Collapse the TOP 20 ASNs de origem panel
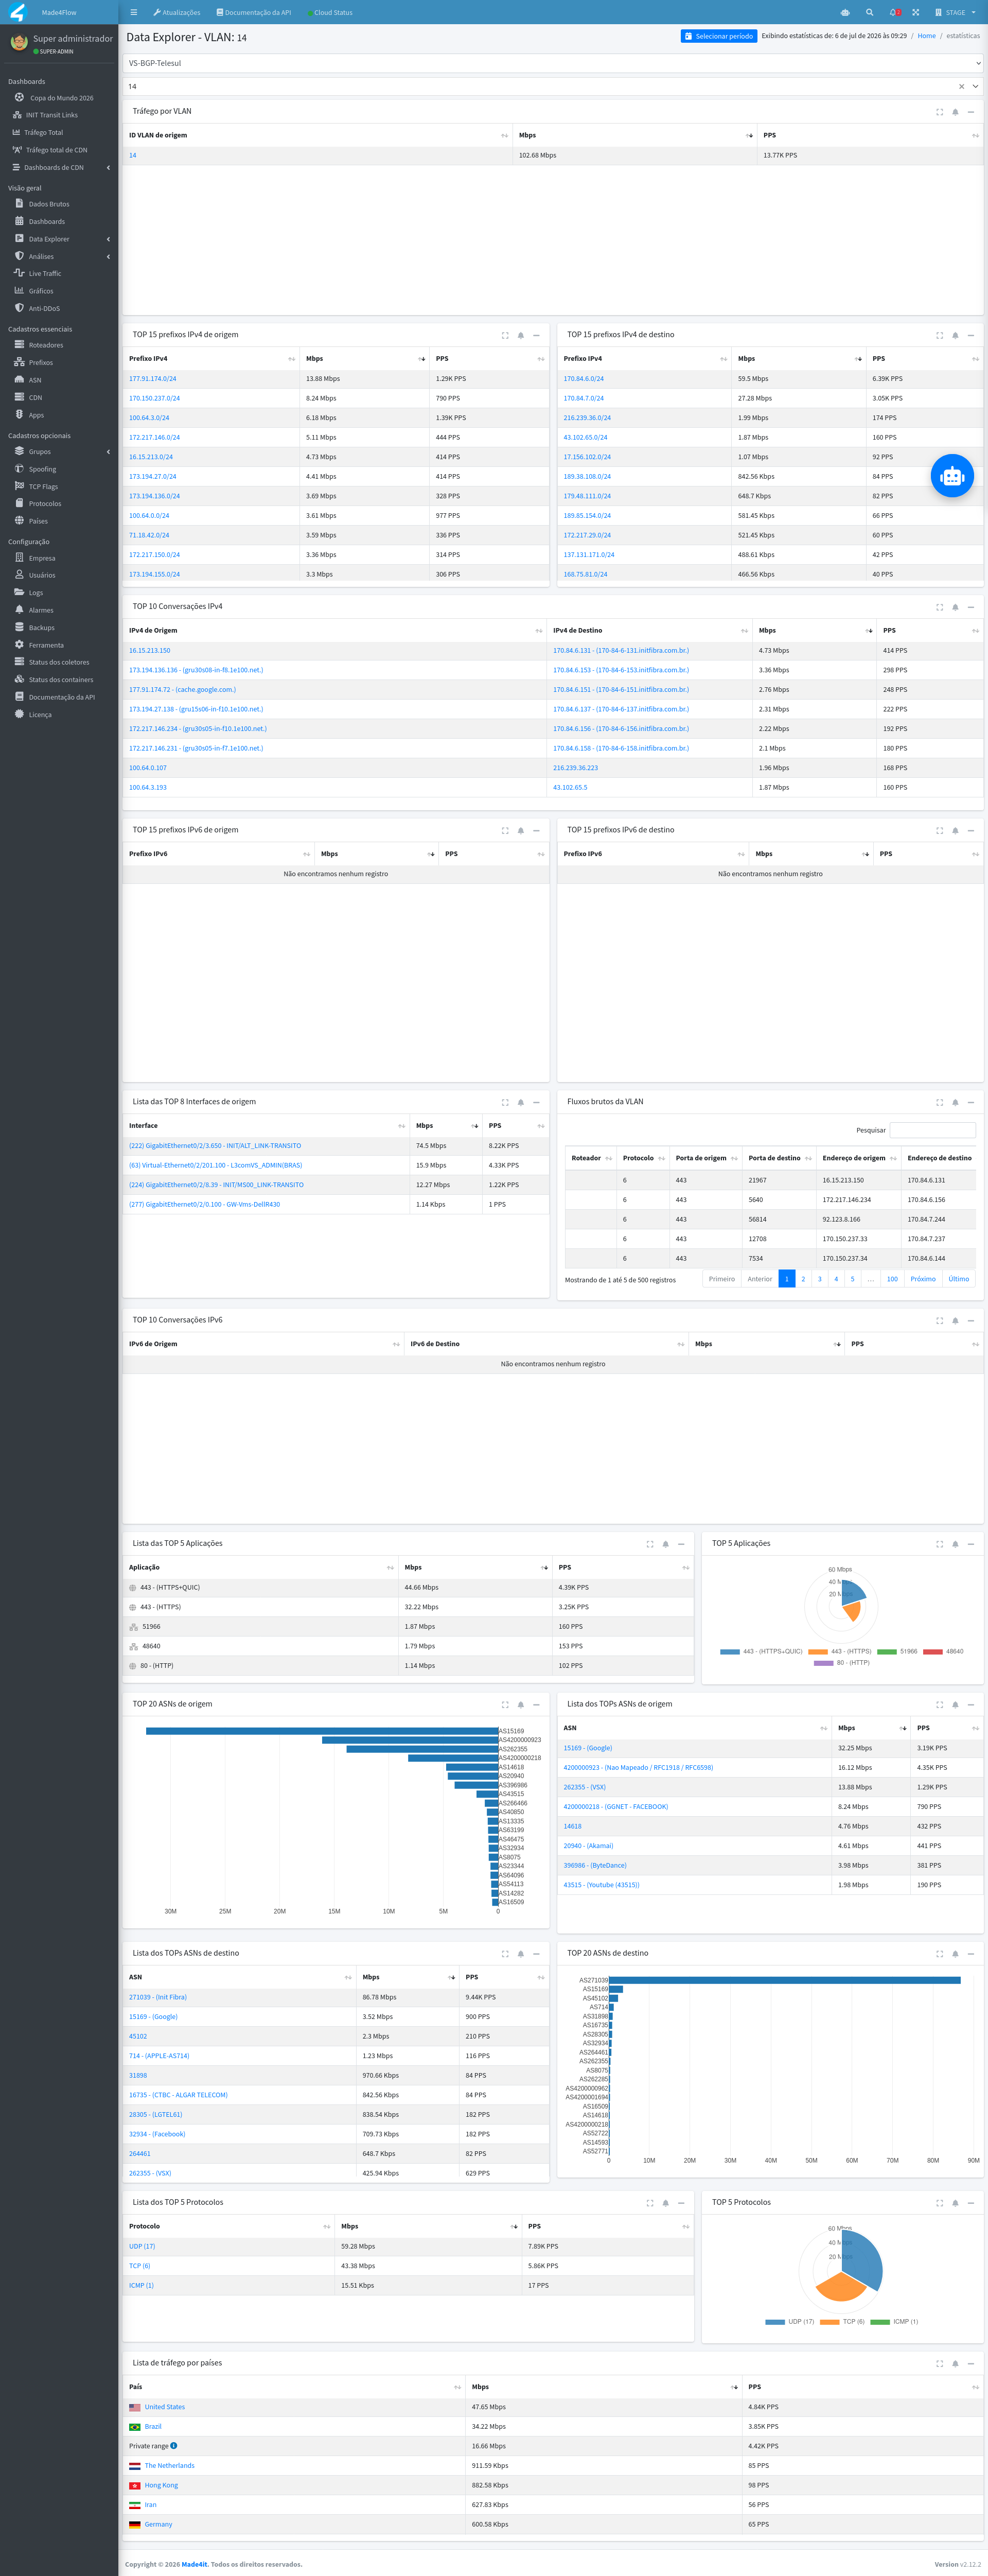This screenshot has width=988, height=2576. [x=536, y=1704]
